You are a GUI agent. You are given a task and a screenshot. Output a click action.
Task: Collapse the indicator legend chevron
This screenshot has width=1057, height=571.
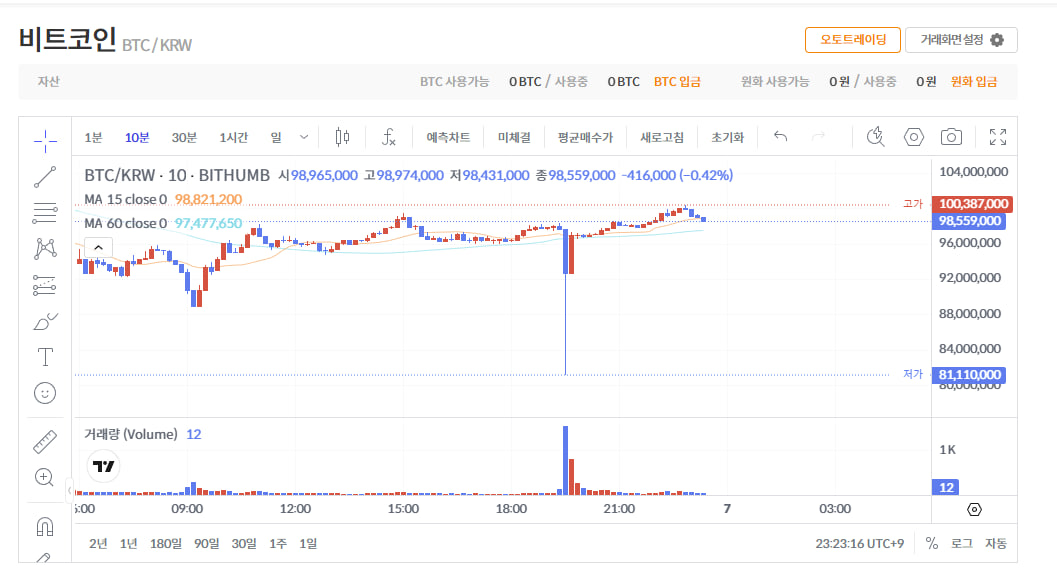[98, 247]
